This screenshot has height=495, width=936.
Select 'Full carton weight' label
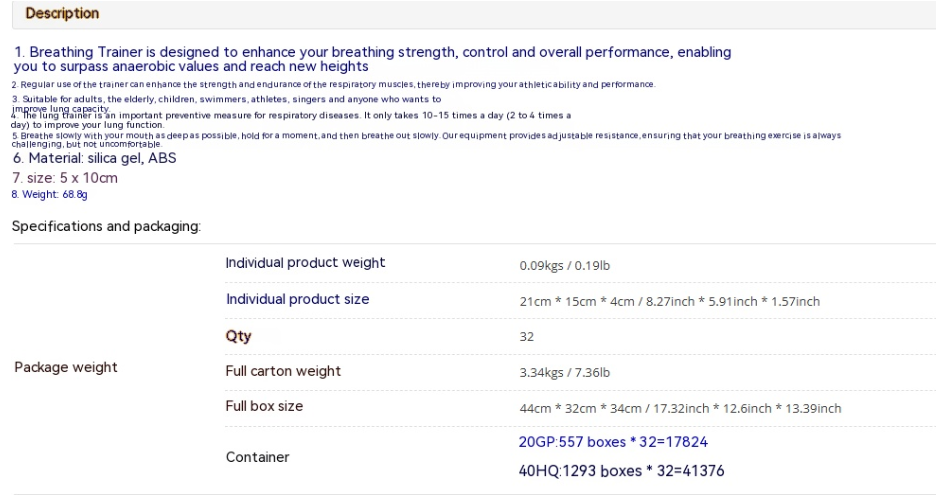click(x=283, y=371)
